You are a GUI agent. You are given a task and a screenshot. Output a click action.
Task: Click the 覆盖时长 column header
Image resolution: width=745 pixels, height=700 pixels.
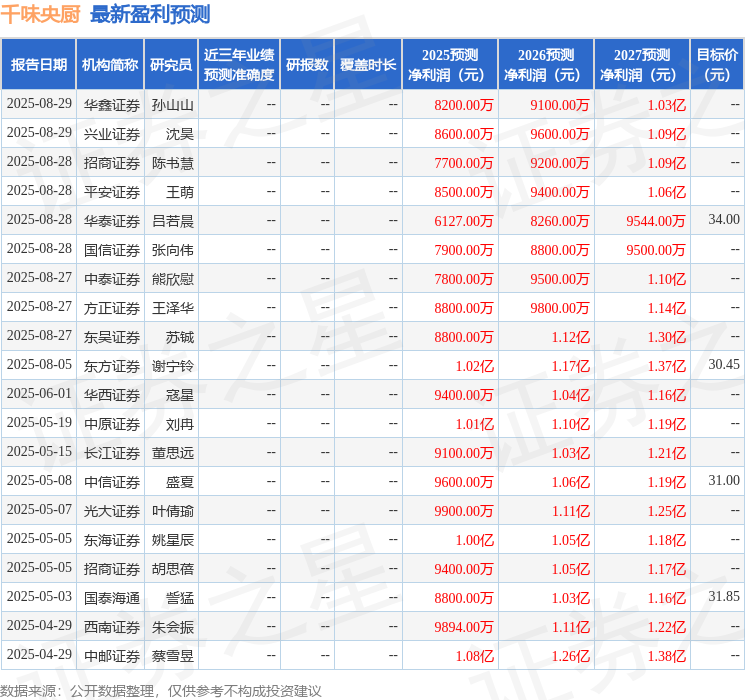(368, 65)
